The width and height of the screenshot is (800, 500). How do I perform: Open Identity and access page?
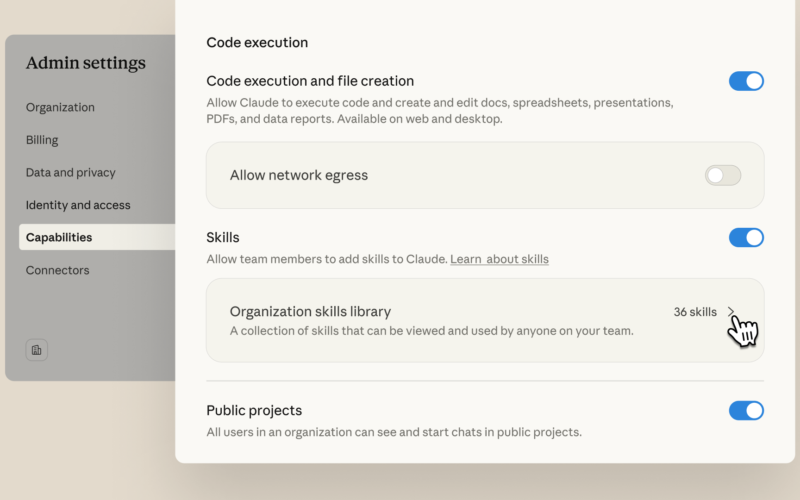pyautogui.click(x=78, y=205)
